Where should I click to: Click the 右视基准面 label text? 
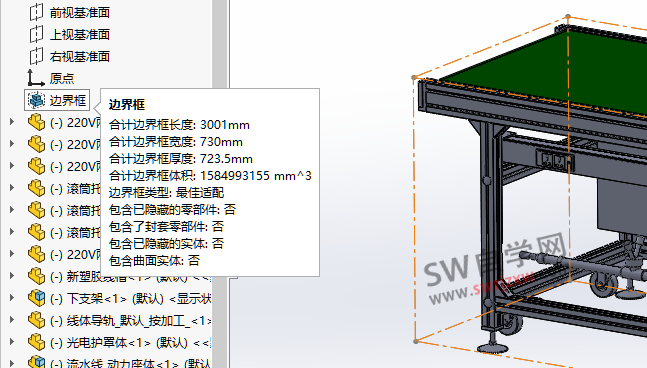[x=80, y=56]
